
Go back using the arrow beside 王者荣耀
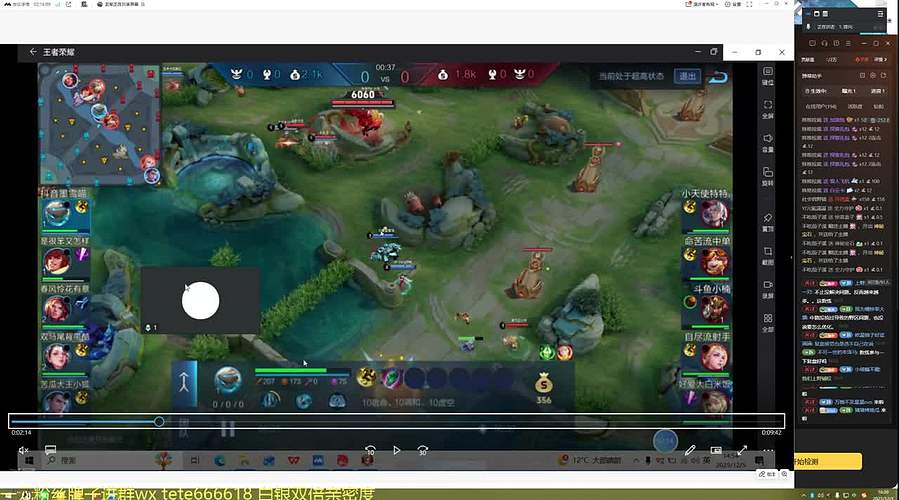(33, 52)
